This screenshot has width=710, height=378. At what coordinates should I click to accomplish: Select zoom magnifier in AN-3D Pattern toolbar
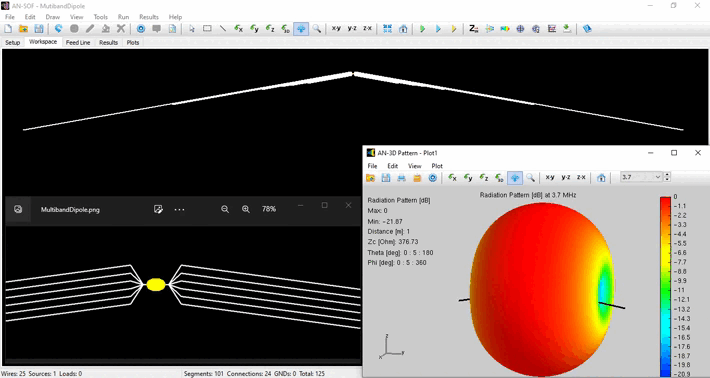coord(530,178)
